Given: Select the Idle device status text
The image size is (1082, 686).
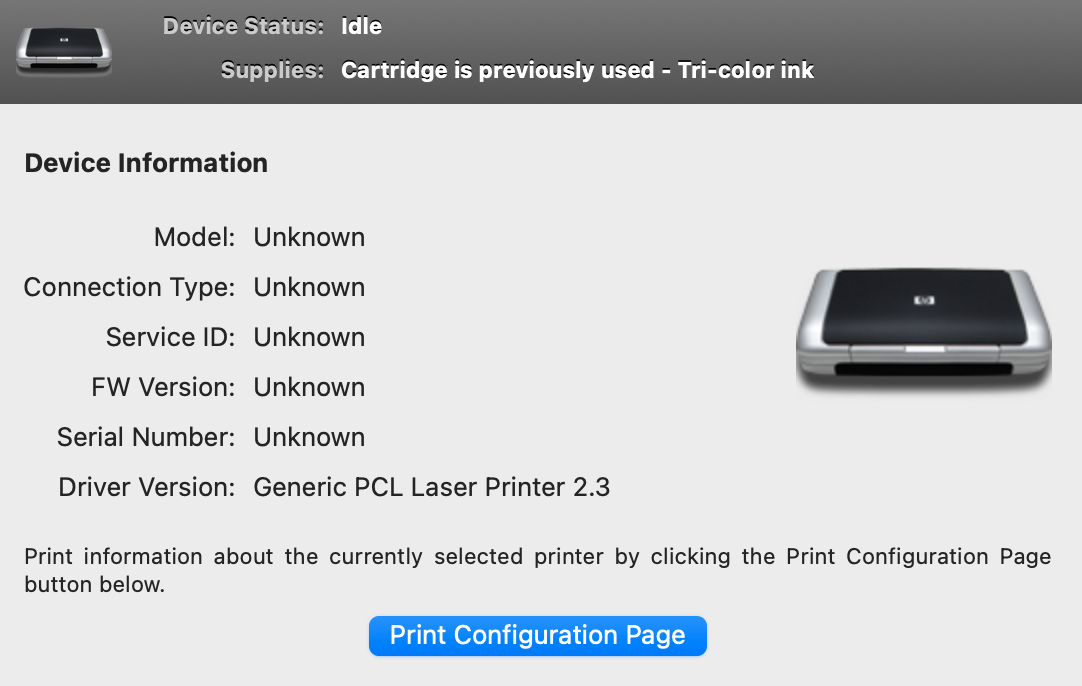Looking at the screenshot, I should coord(361,26).
